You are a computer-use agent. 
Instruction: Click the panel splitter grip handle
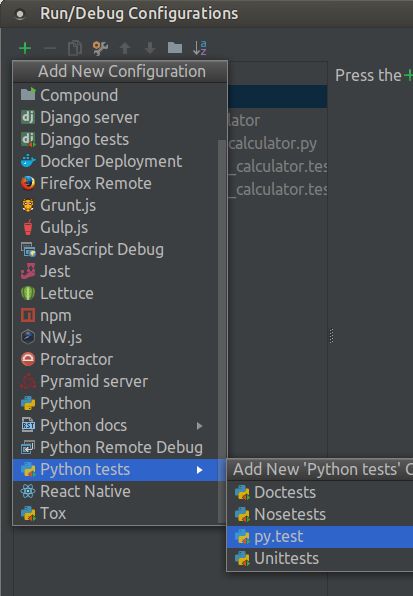[331, 336]
